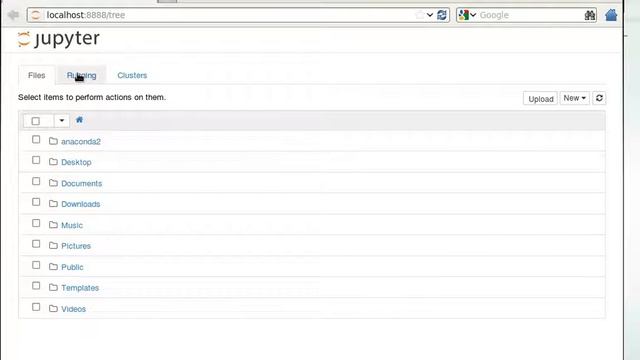Check the Templates checkbox
The height and width of the screenshot is (360, 640).
pos(36,286)
